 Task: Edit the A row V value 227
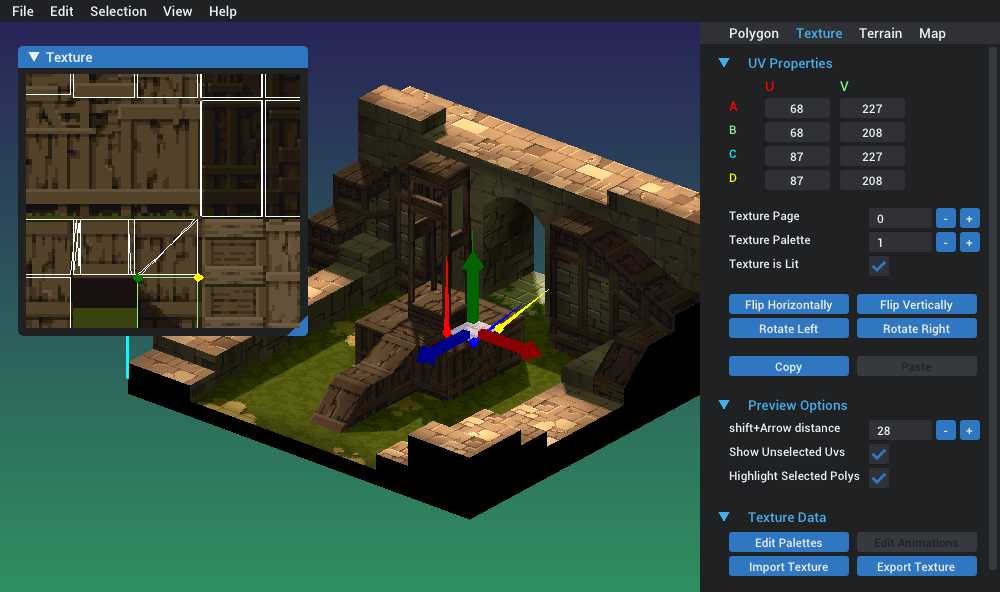point(872,108)
